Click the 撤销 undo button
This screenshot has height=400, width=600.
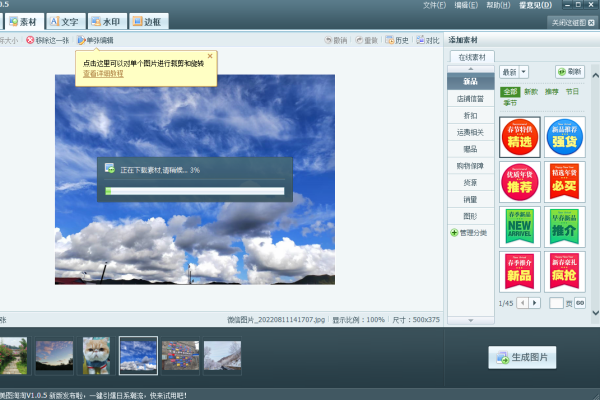[336, 40]
